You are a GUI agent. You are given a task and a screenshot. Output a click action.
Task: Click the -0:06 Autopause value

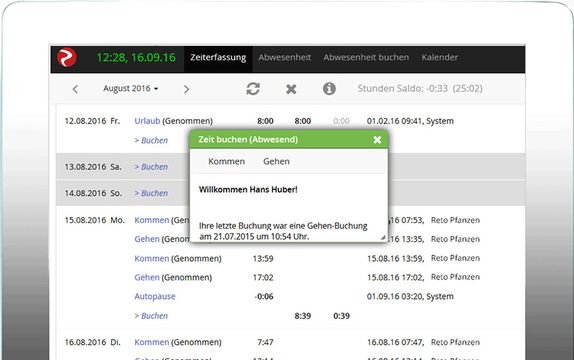click(264, 297)
